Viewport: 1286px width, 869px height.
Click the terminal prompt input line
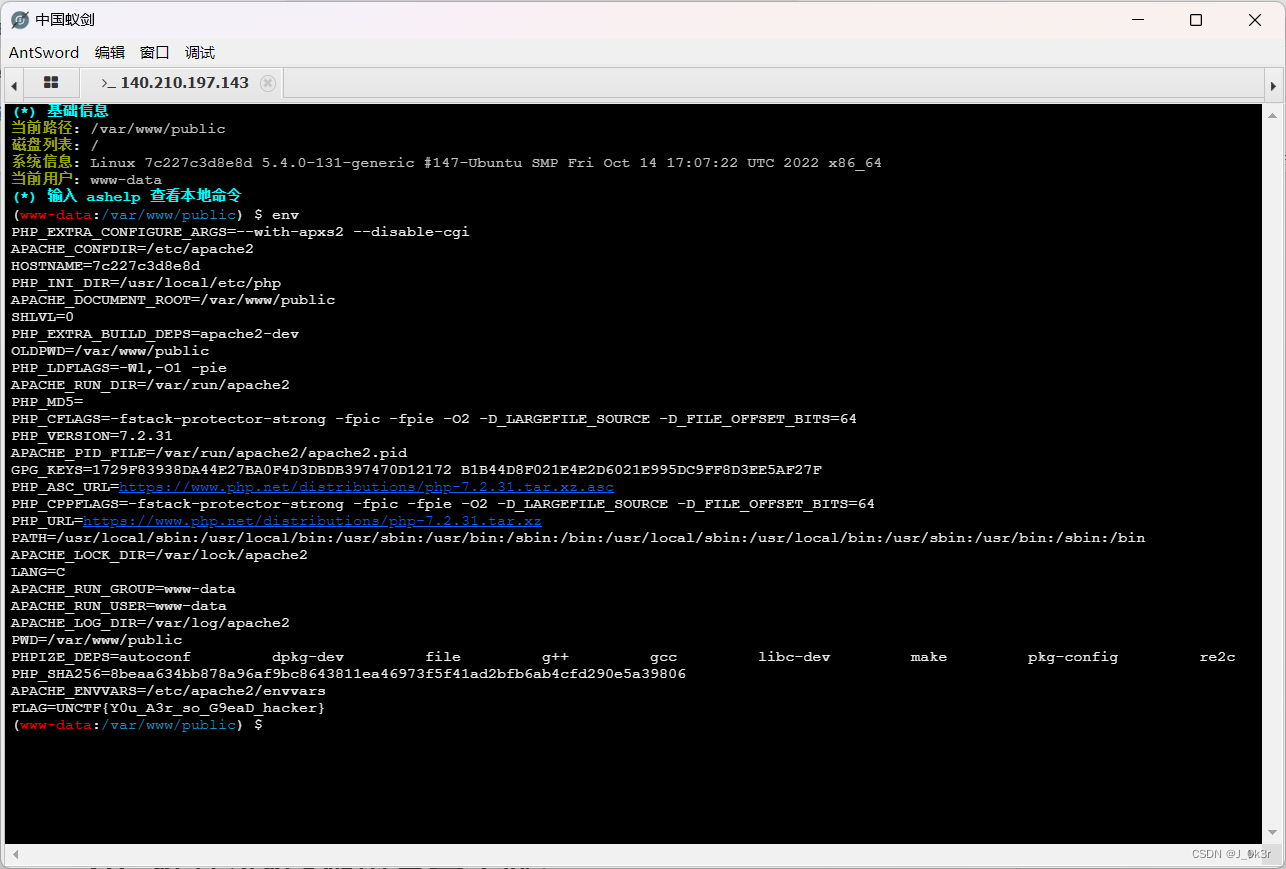click(x=137, y=725)
